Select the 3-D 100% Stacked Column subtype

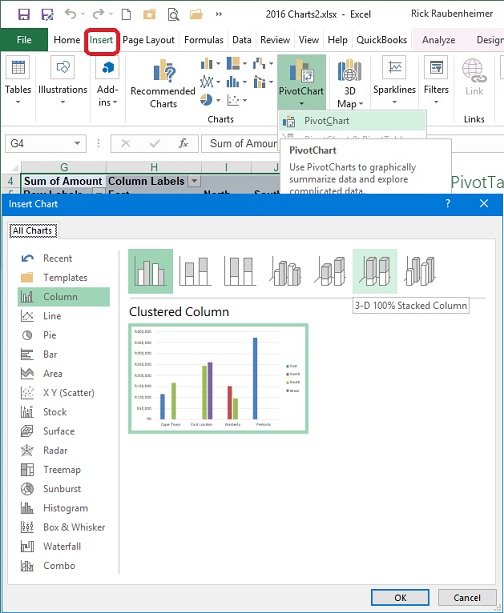click(x=375, y=271)
